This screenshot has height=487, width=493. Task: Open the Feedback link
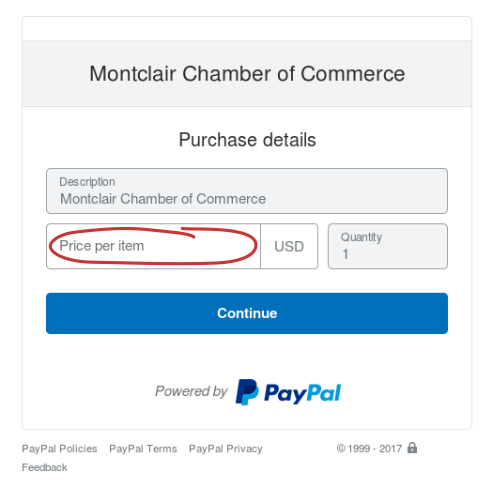point(44,467)
